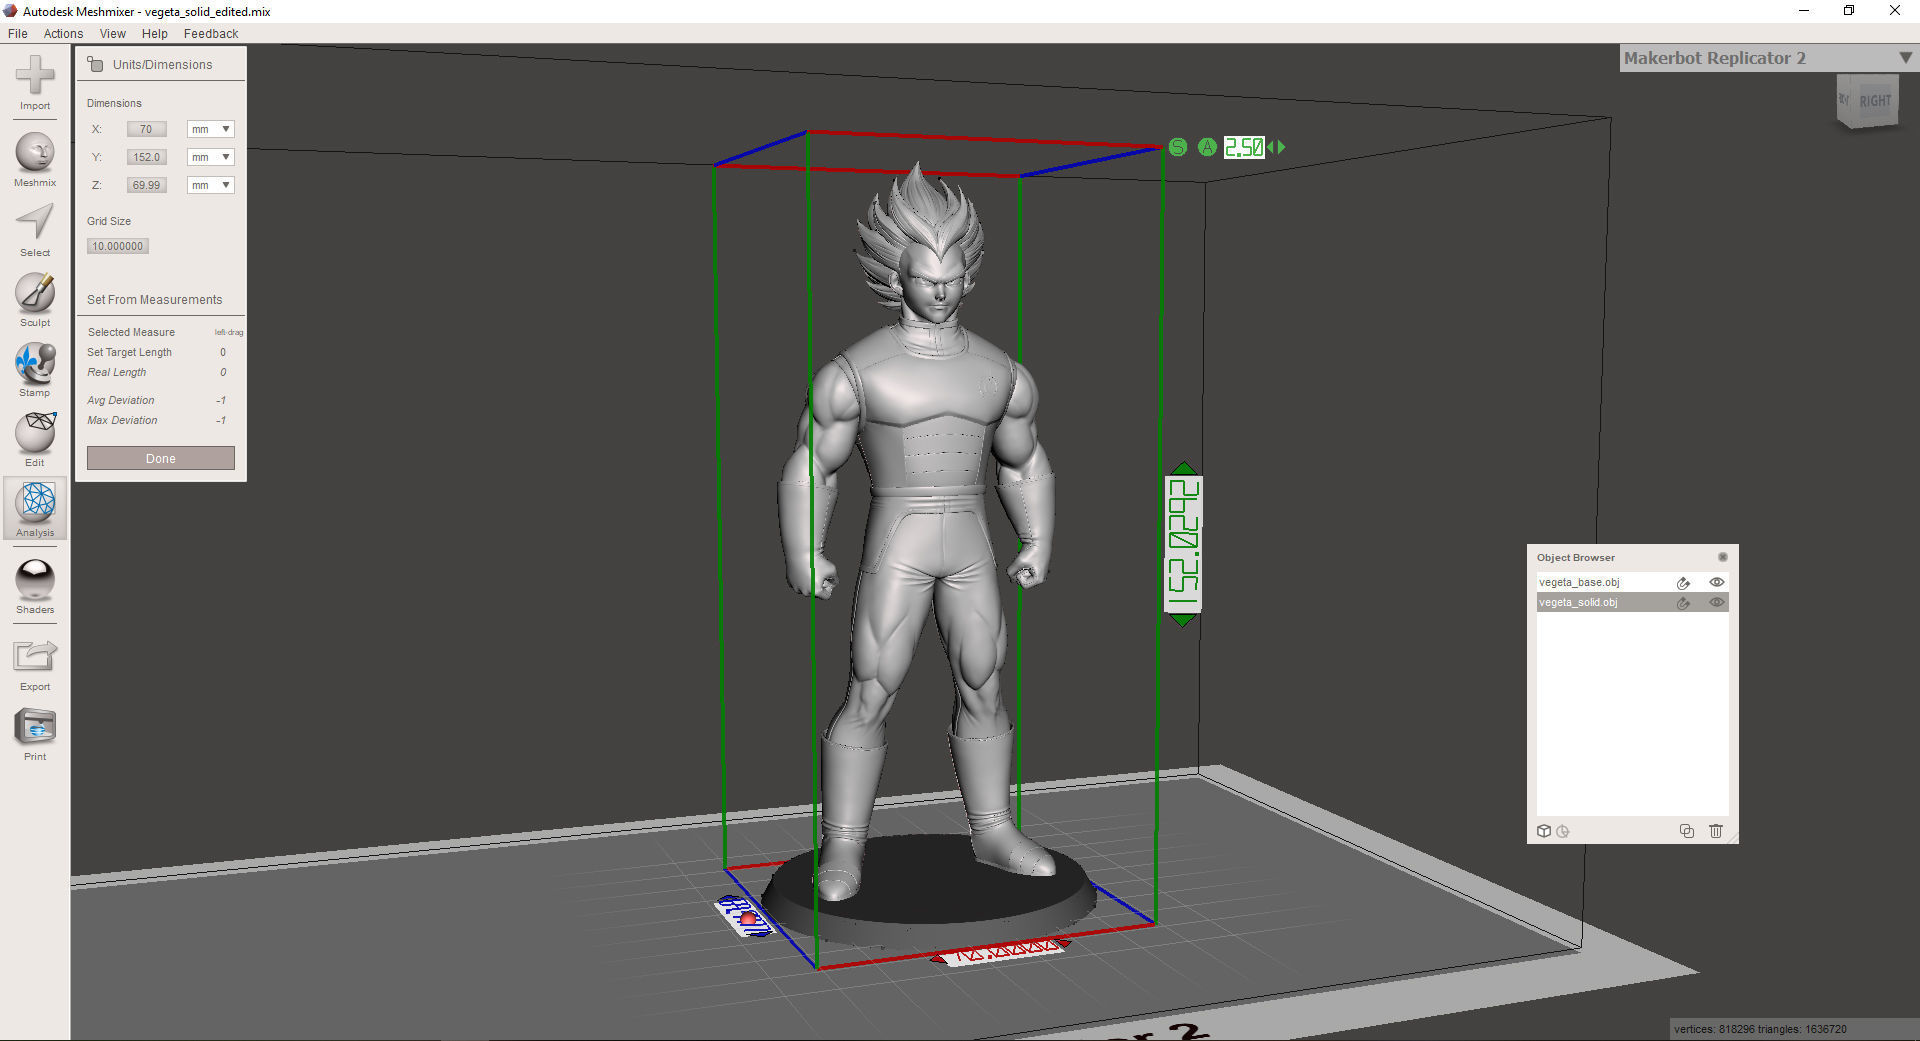This screenshot has width=1920, height=1041.
Task: Open the Y dimension unit dropdown
Action: click(211, 157)
